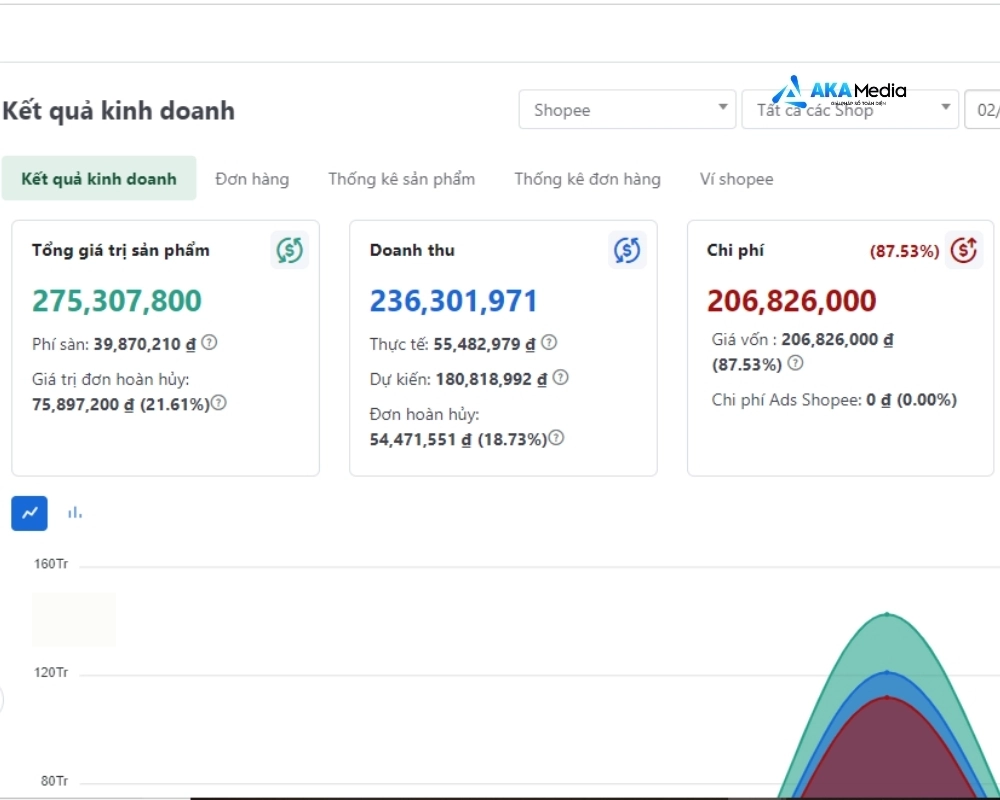Open the Ví shopee tab
Screen dimensions: 1000x800
(x=736, y=179)
